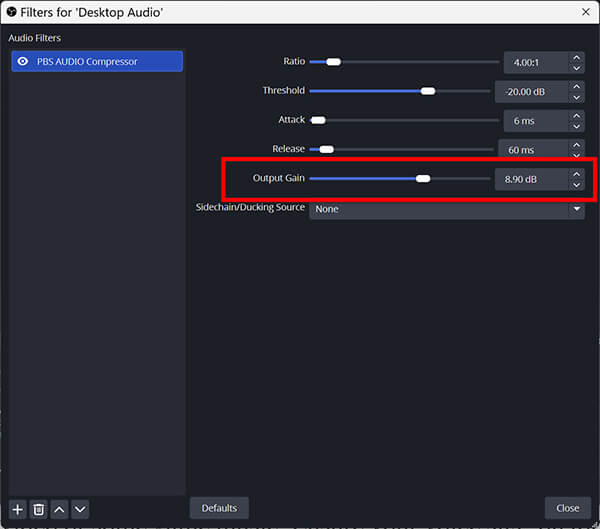The width and height of the screenshot is (600, 529).
Task: Click the Threshold label
Action: click(284, 90)
